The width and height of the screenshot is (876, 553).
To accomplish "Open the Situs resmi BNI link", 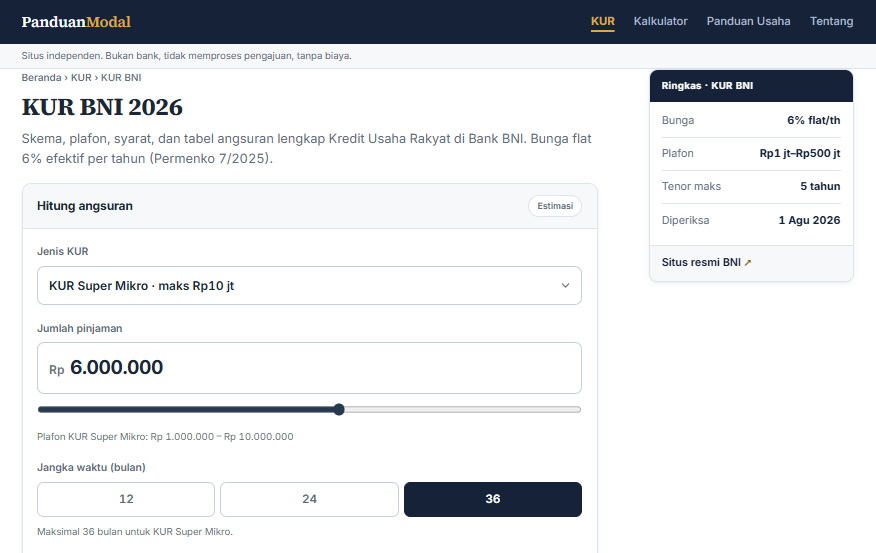I will pyautogui.click(x=706, y=262).
